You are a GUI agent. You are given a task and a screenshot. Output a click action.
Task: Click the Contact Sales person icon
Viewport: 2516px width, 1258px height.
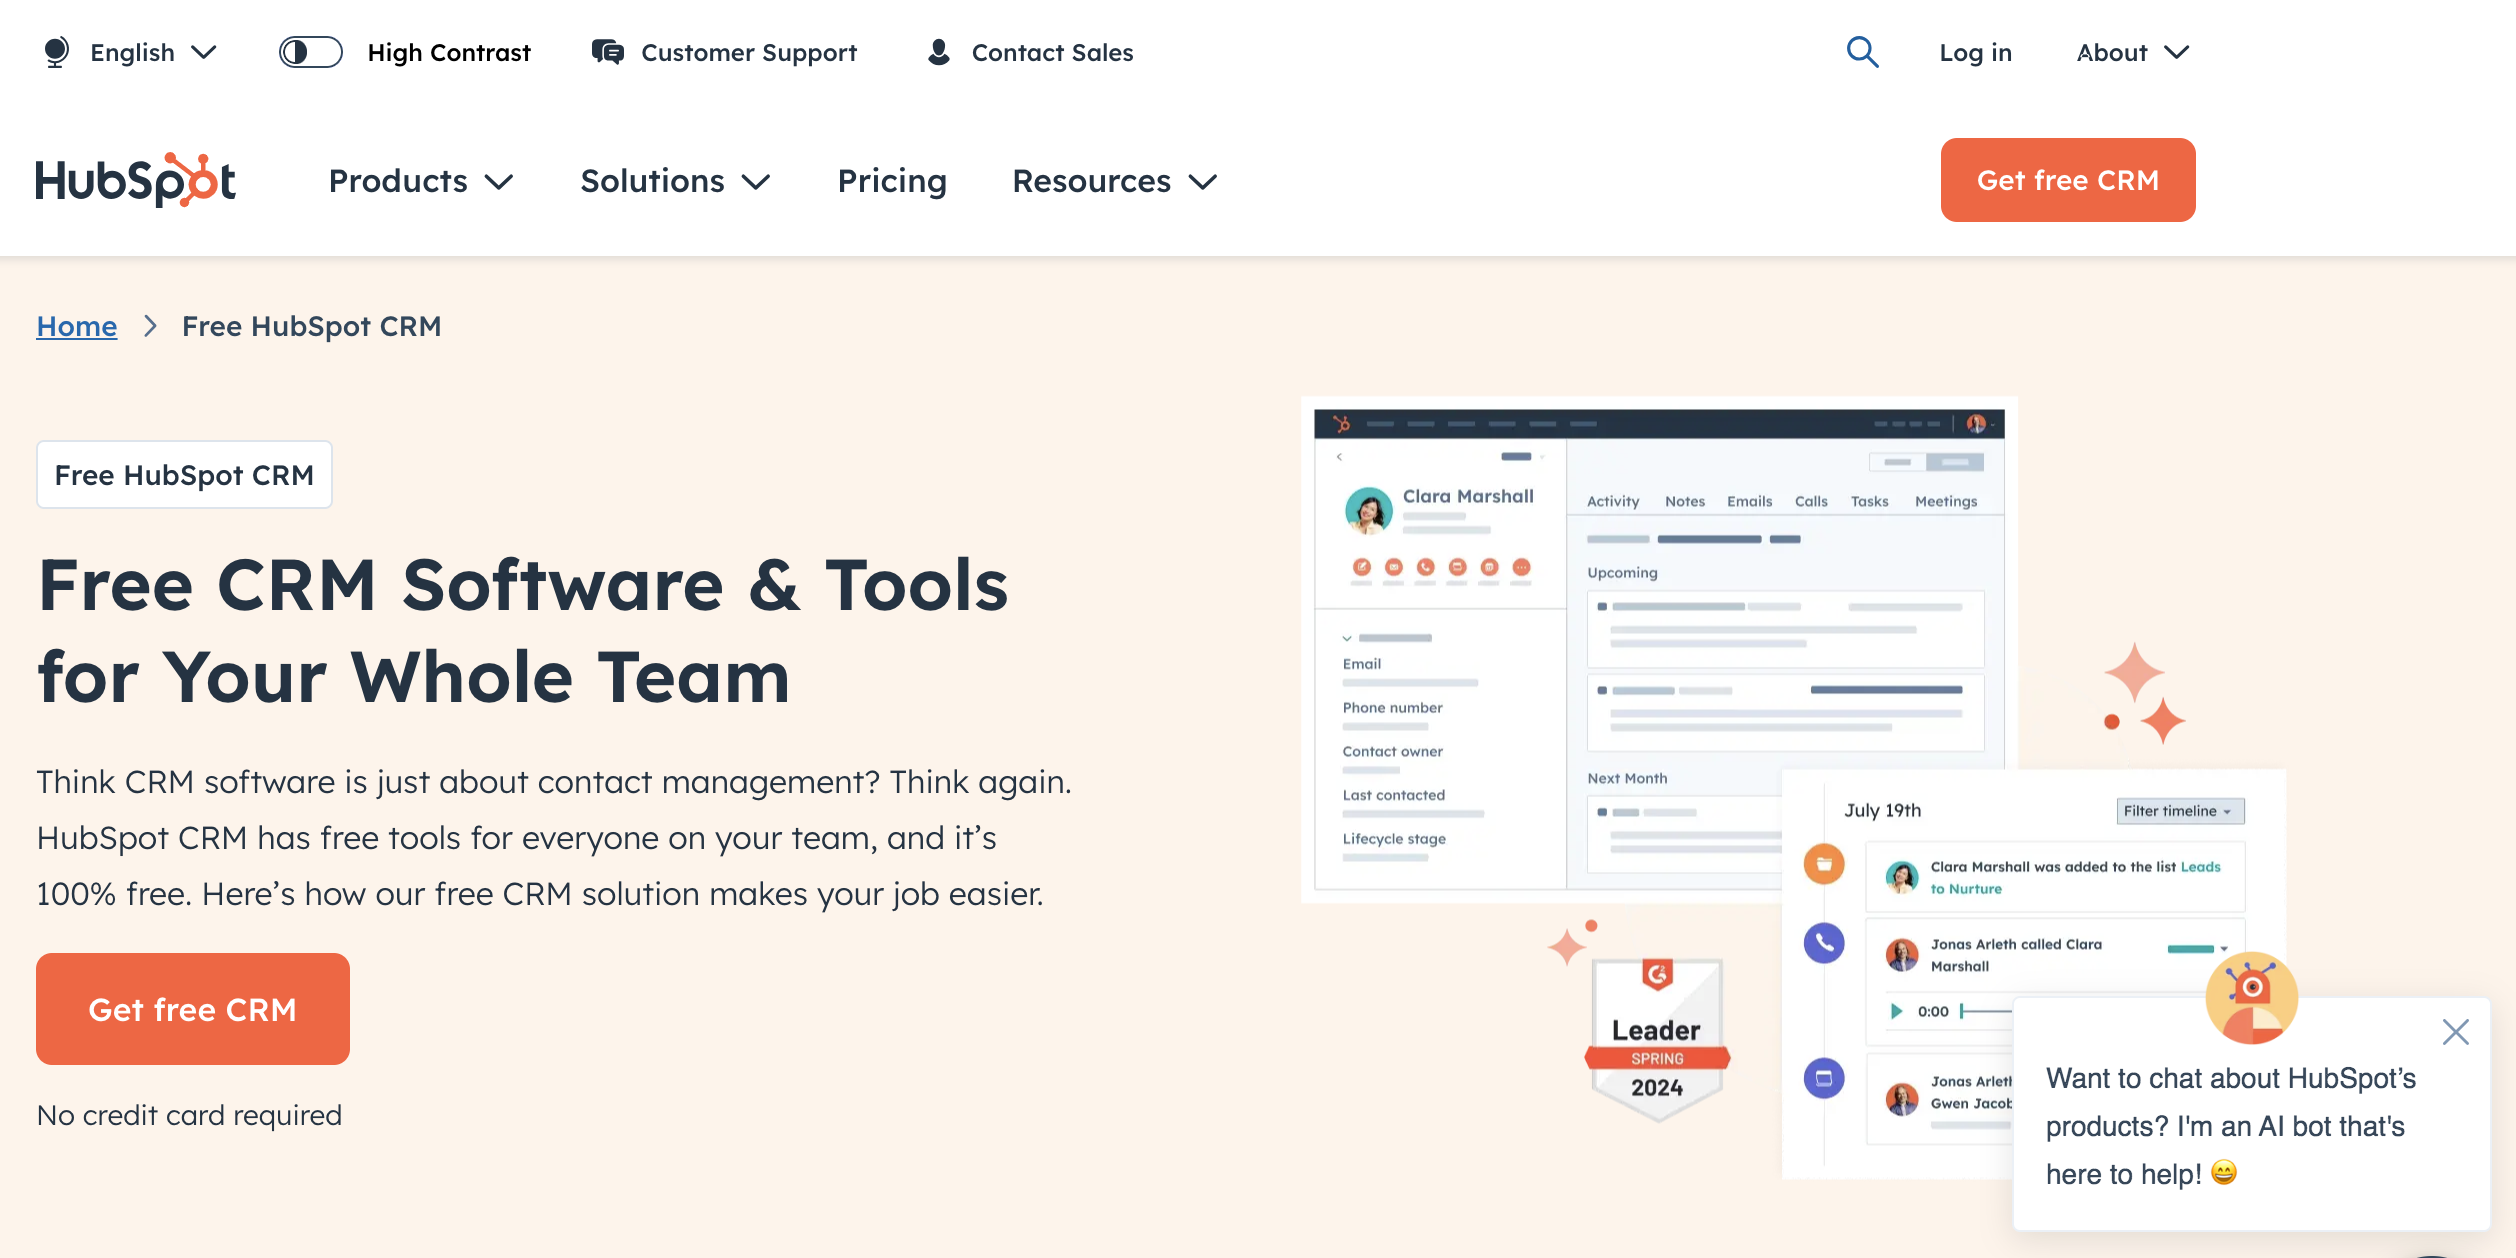938,52
